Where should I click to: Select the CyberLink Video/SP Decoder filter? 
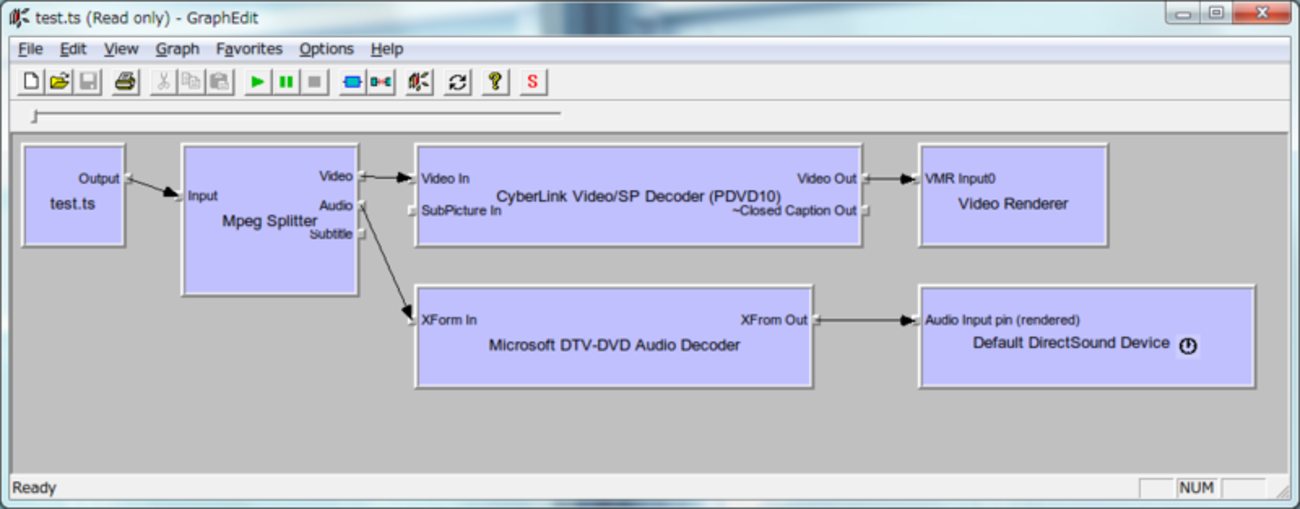(x=639, y=196)
